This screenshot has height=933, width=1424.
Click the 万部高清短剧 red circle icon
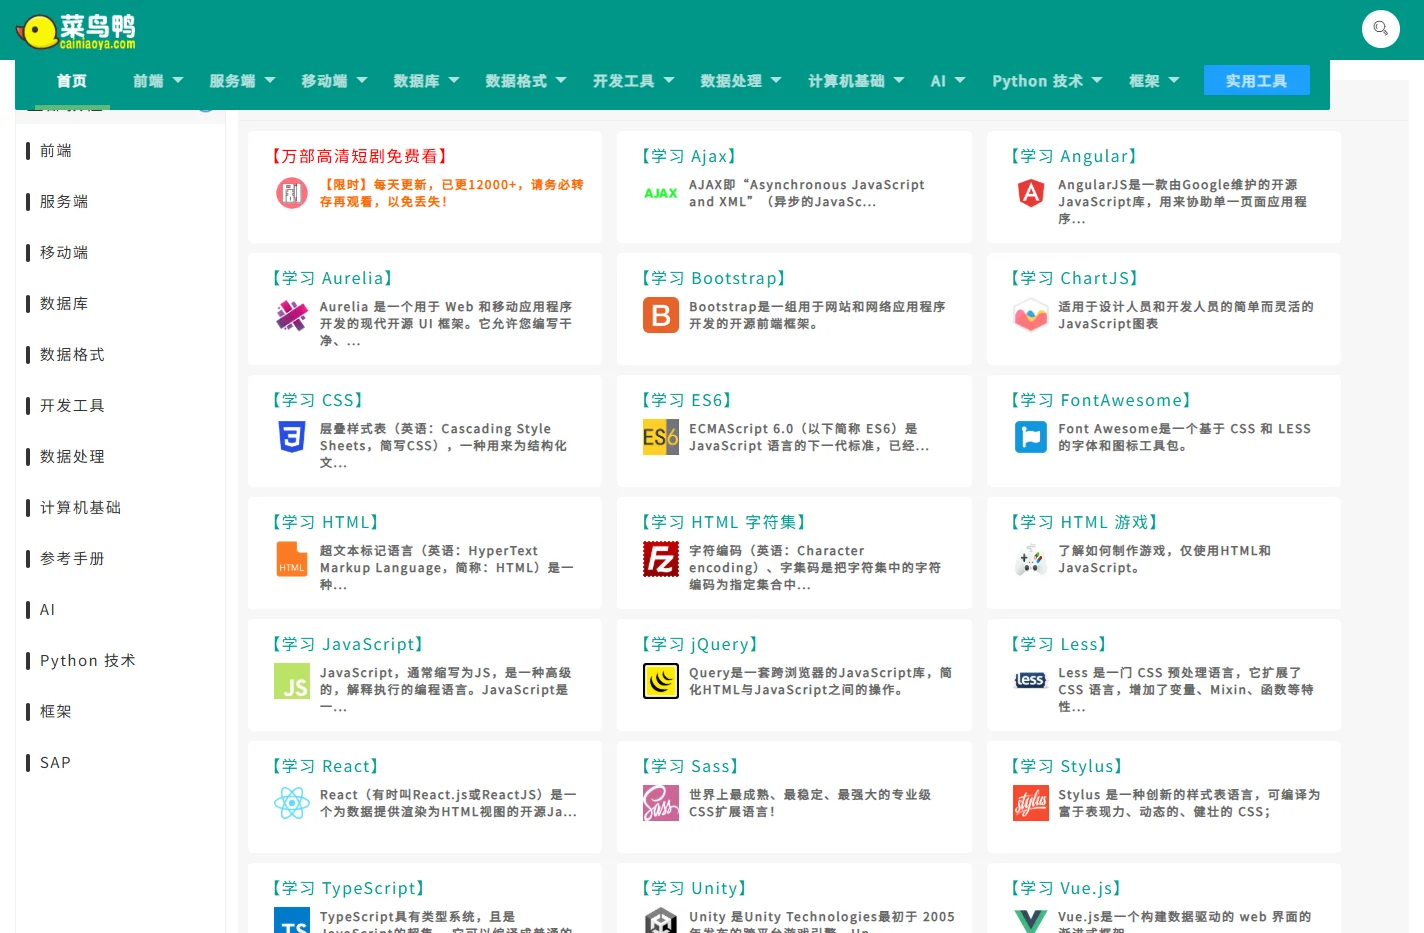(x=292, y=193)
